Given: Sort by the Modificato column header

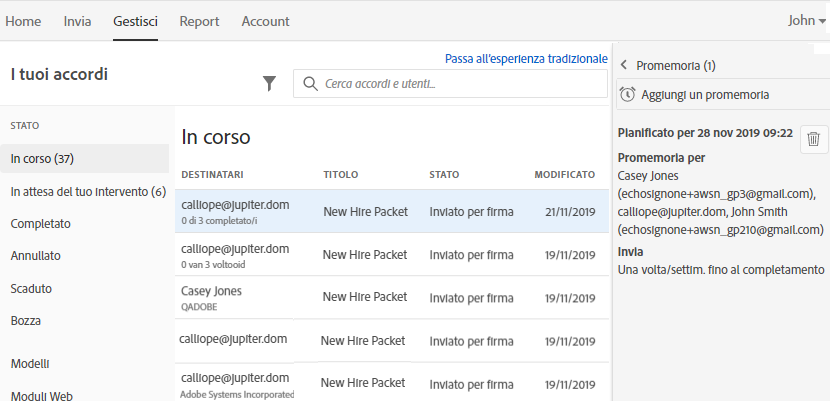Looking at the screenshot, I should (564, 174).
